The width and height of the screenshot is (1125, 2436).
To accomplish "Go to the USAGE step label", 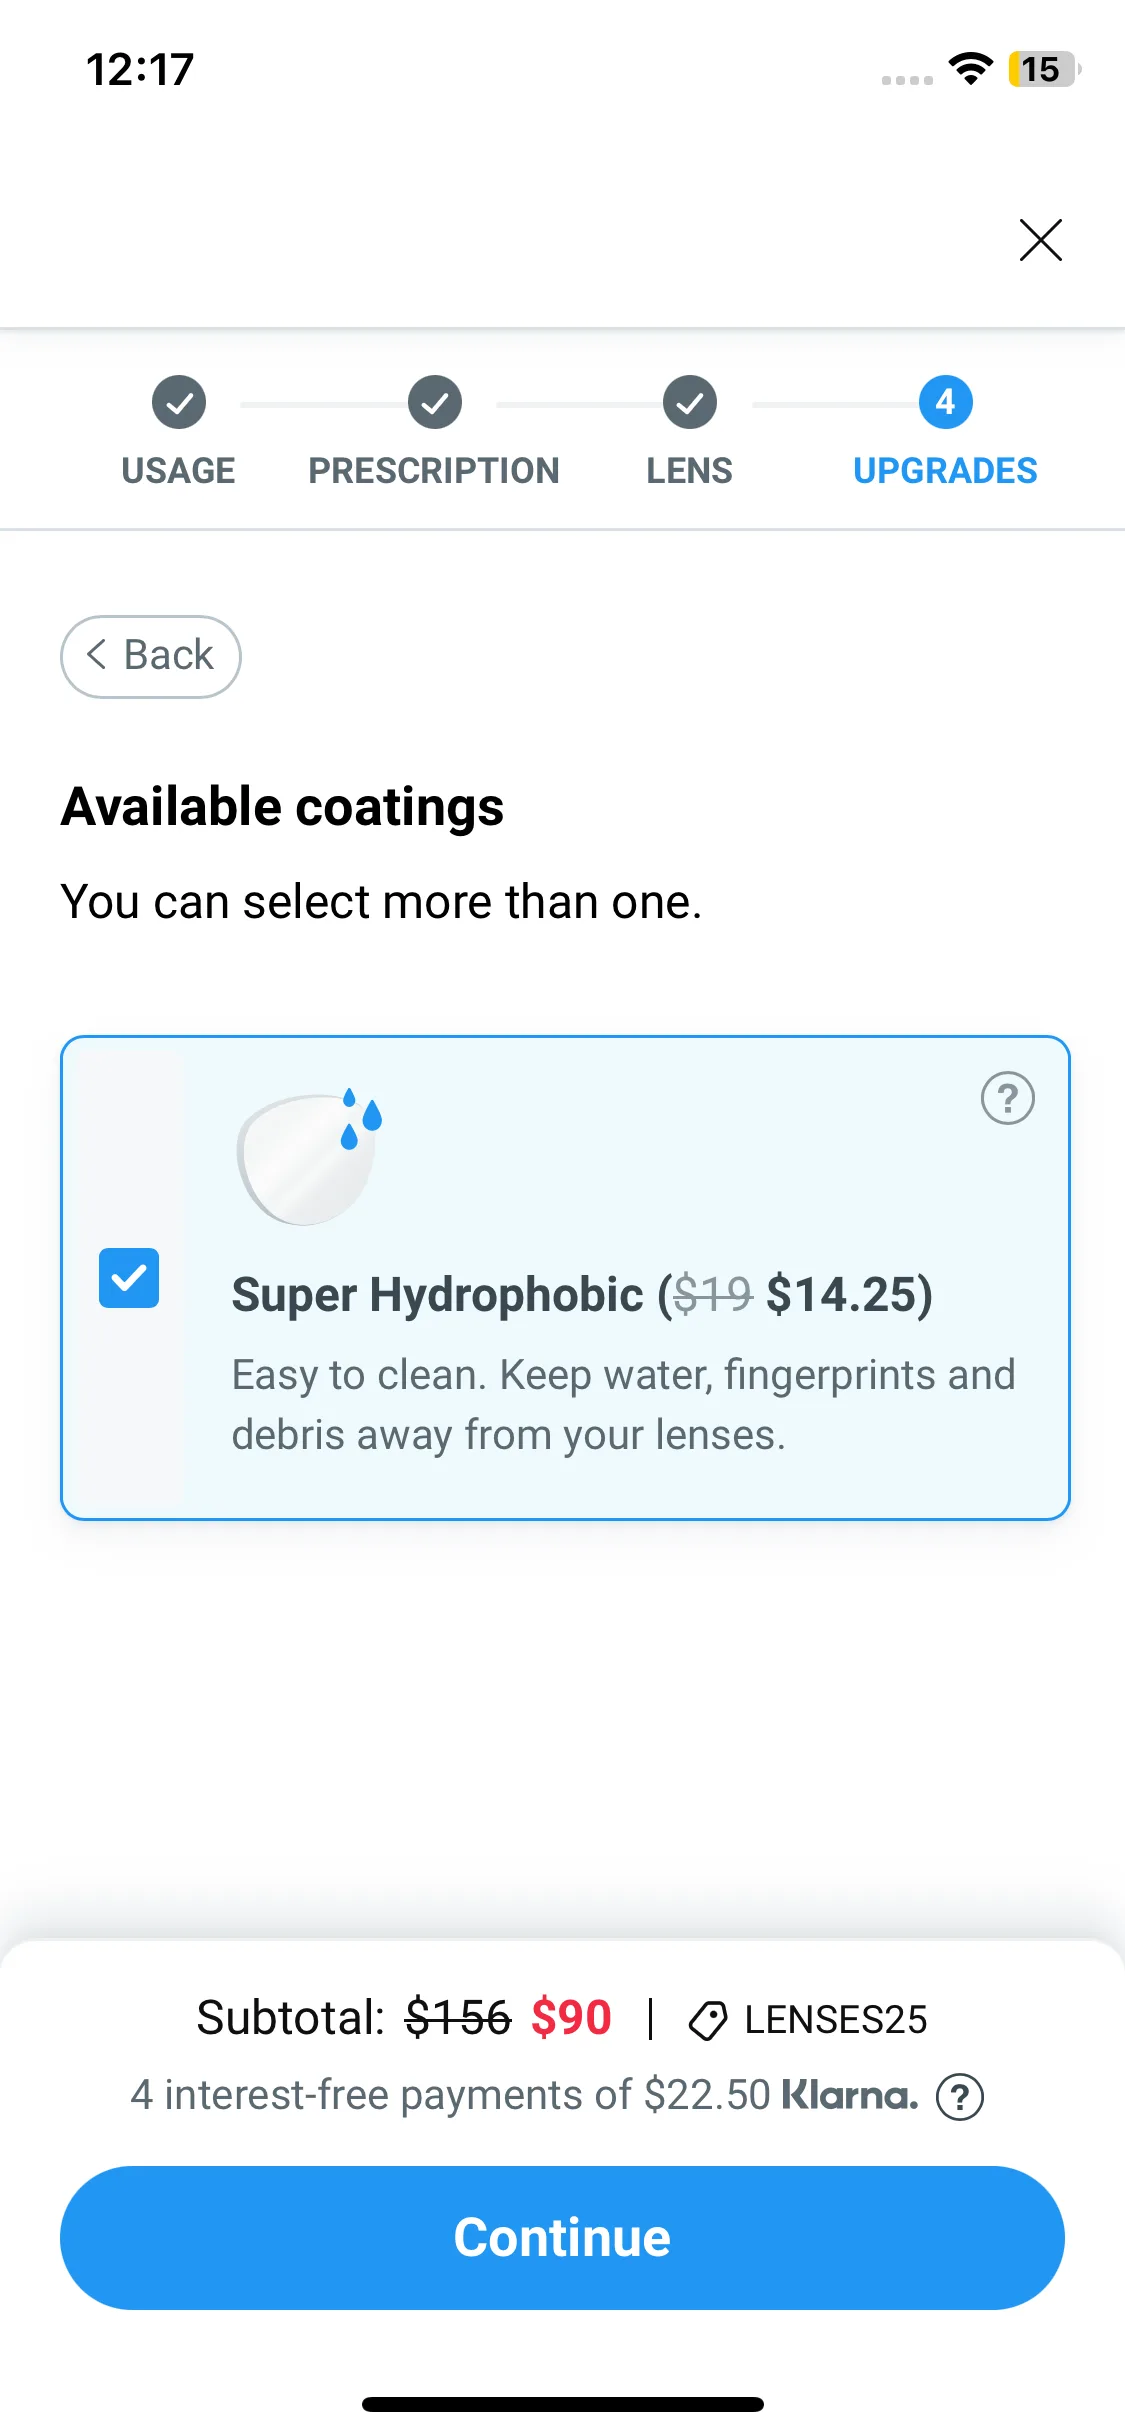I will point(178,471).
